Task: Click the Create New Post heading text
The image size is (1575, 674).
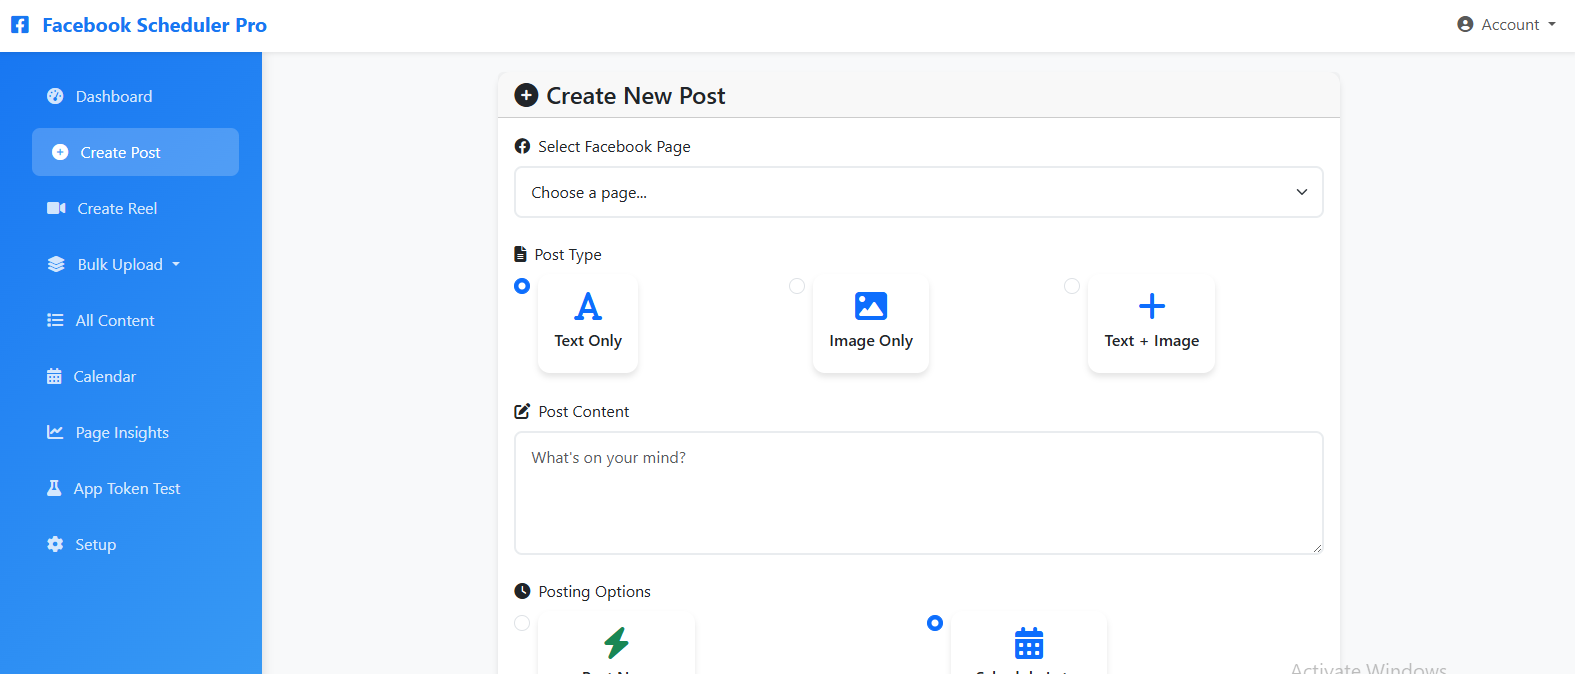Action: click(636, 96)
